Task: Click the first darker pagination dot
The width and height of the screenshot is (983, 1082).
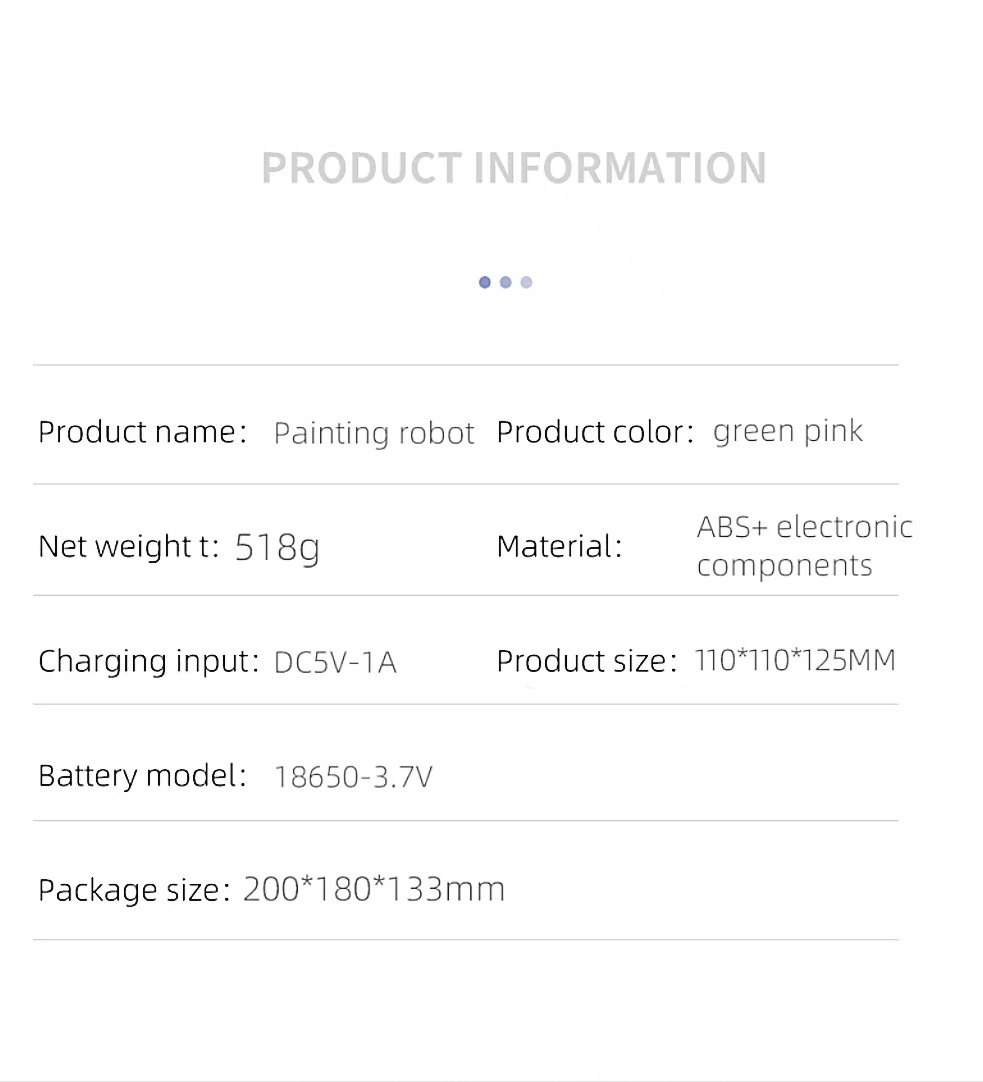Action: coord(485,282)
